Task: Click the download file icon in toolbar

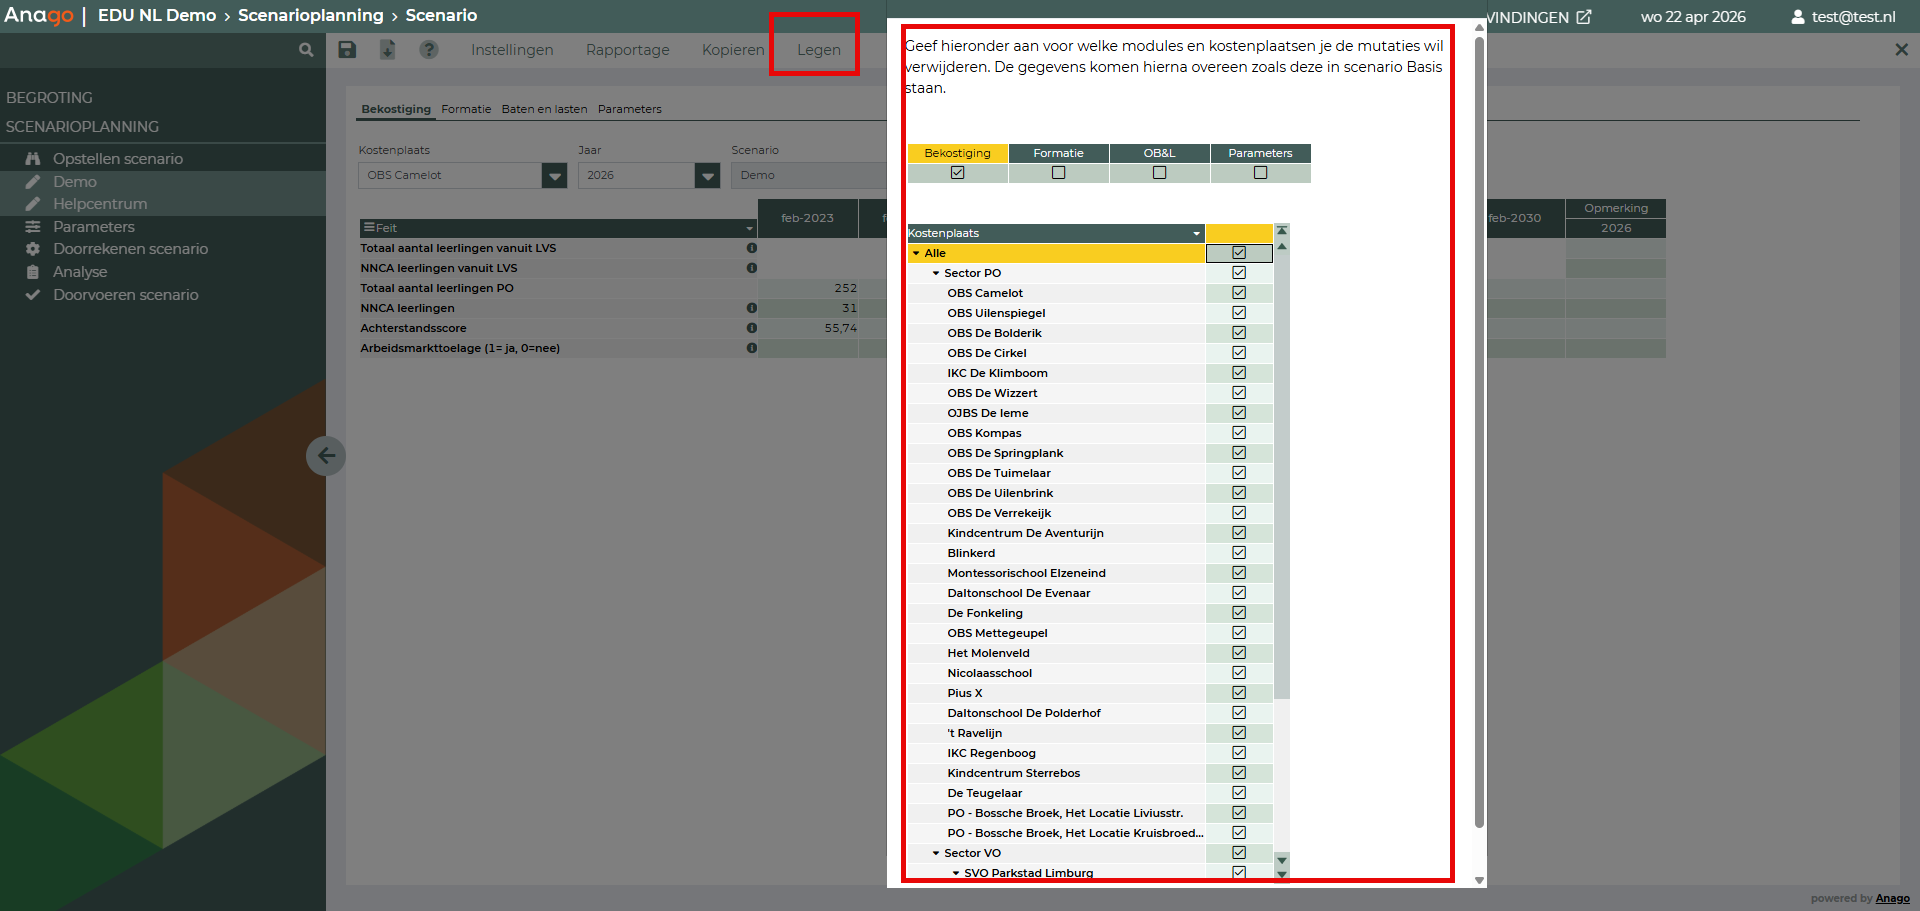Action: pyautogui.click(x=388, y=50)
